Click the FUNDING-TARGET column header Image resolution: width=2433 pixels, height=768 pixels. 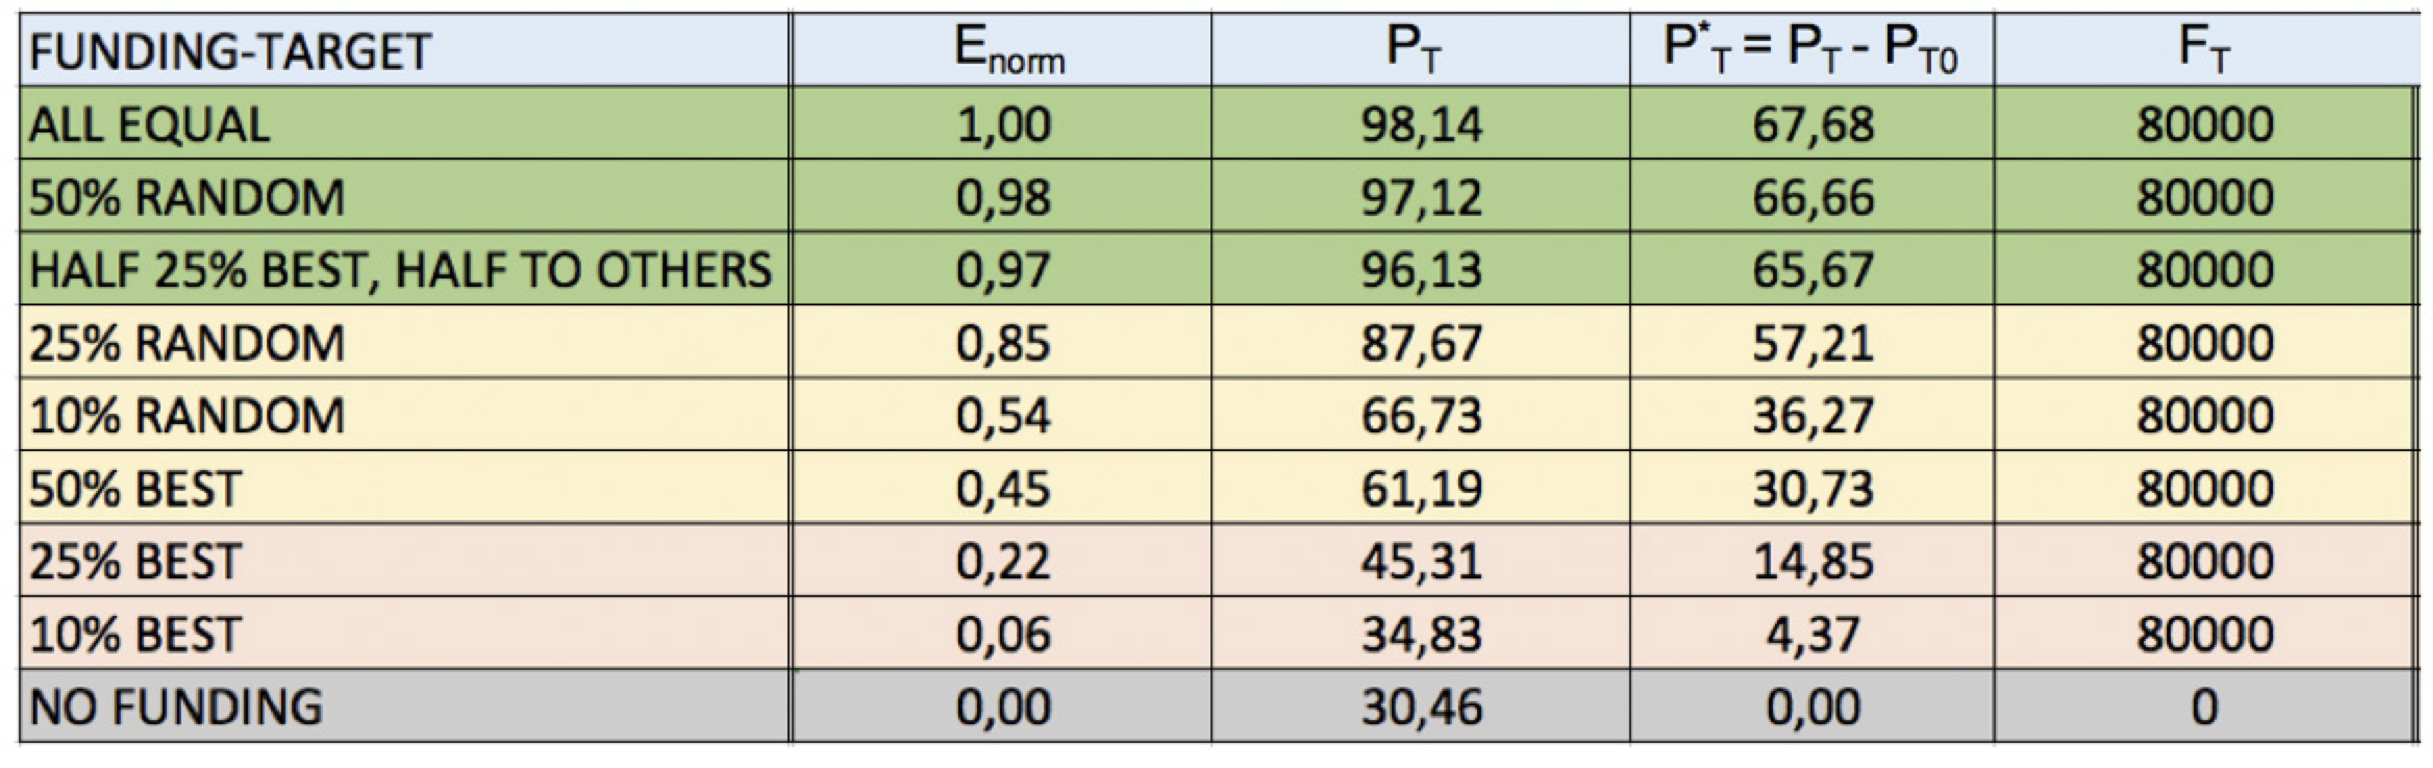tap(230, 51)
